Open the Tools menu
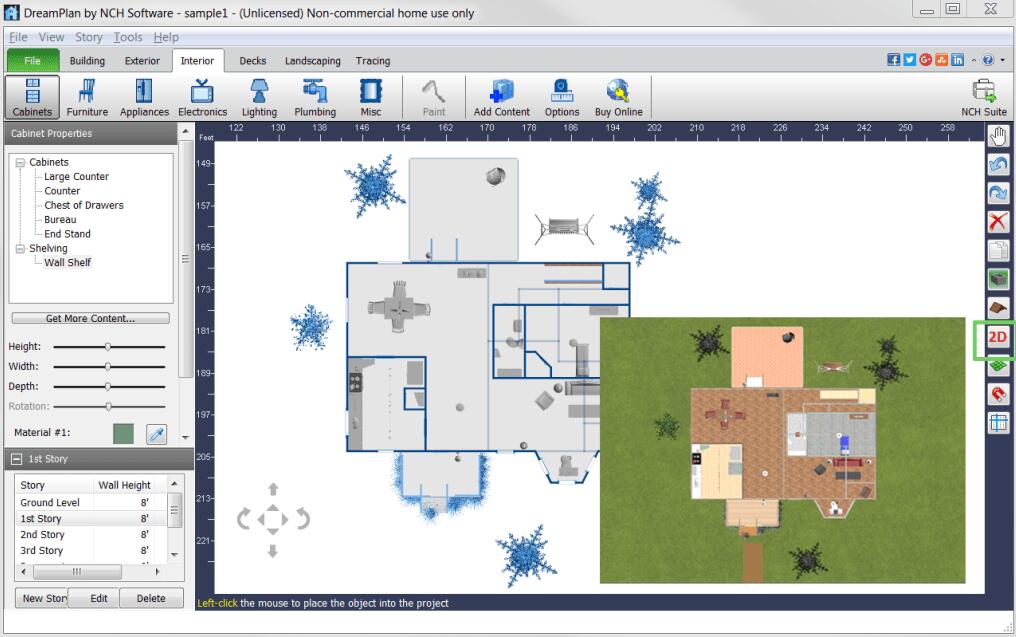1016x637 pixels. (127, 36)
